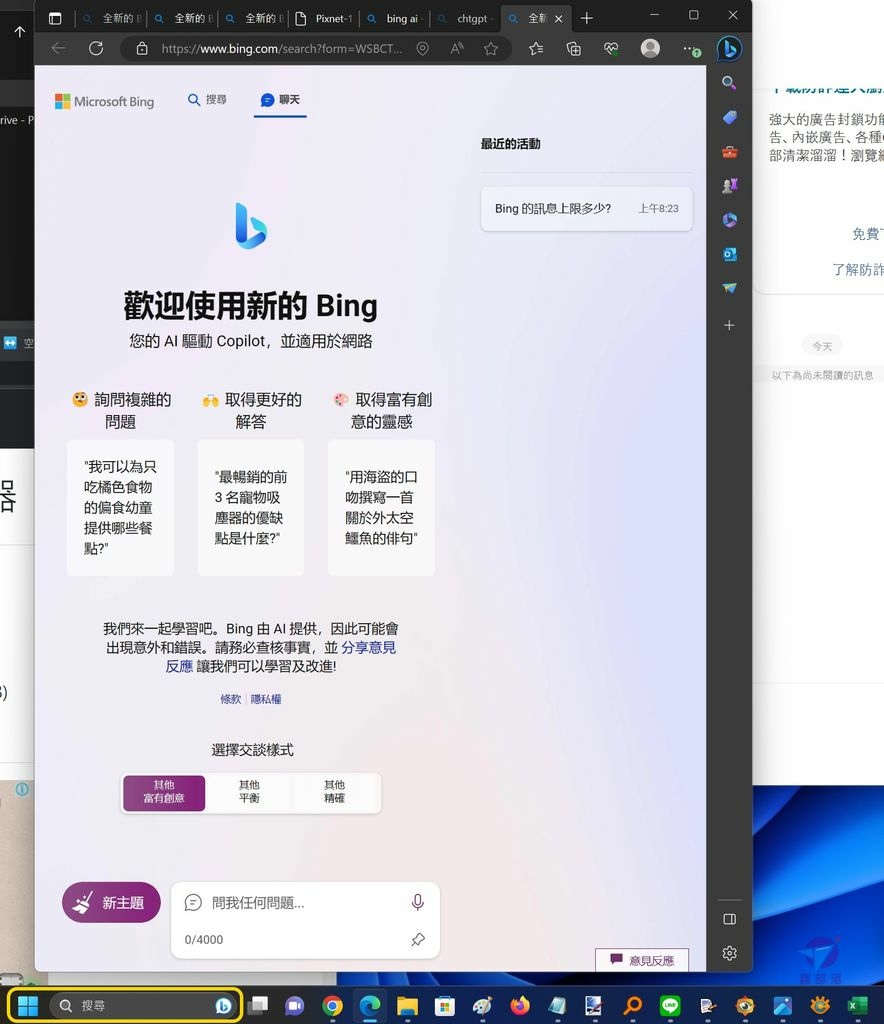Open Browser essentials heart icon
The image size is (884, 1024).
[x=611, y=48]
